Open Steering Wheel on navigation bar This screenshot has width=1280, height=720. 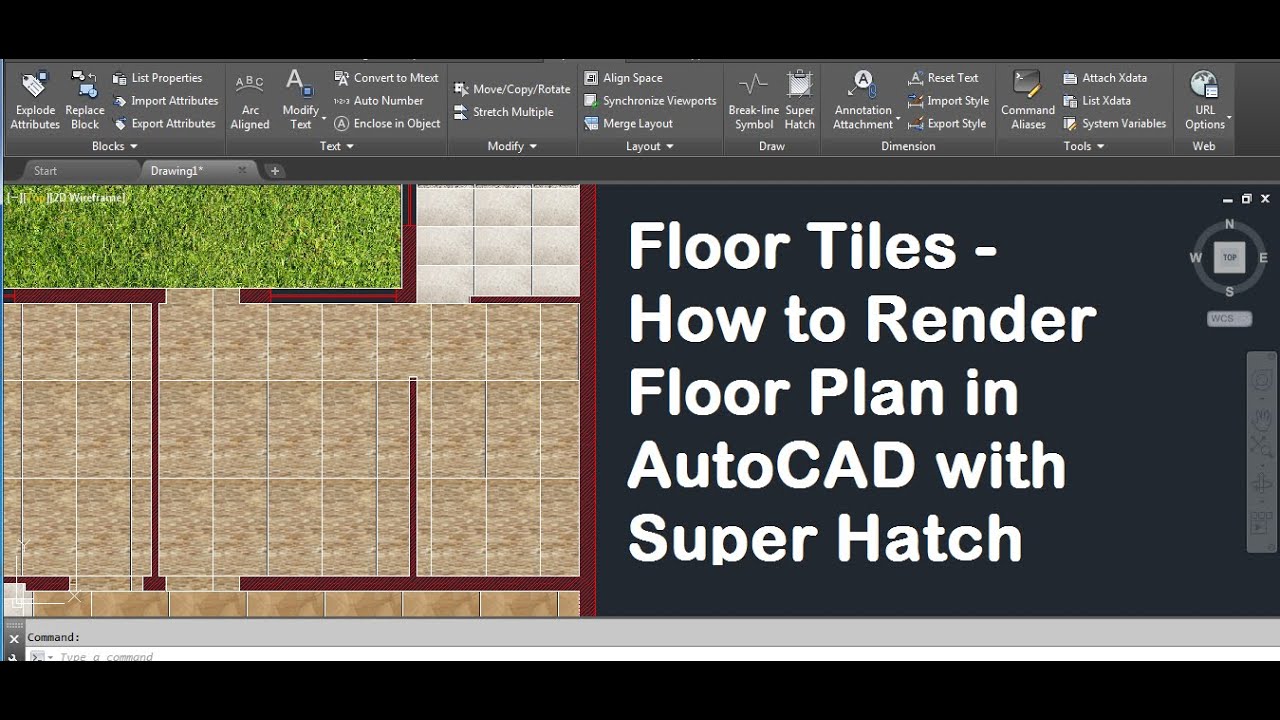click(x=1262, y=381)
